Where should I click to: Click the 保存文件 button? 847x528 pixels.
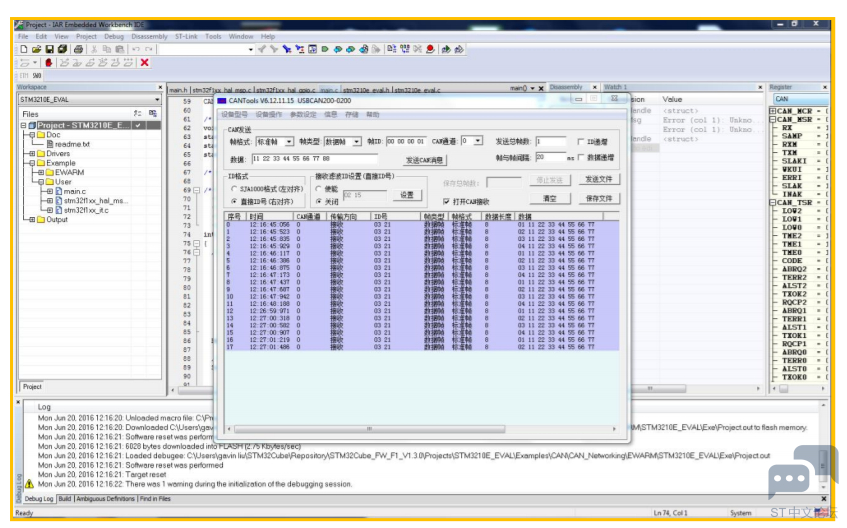(x=599, y=198)
